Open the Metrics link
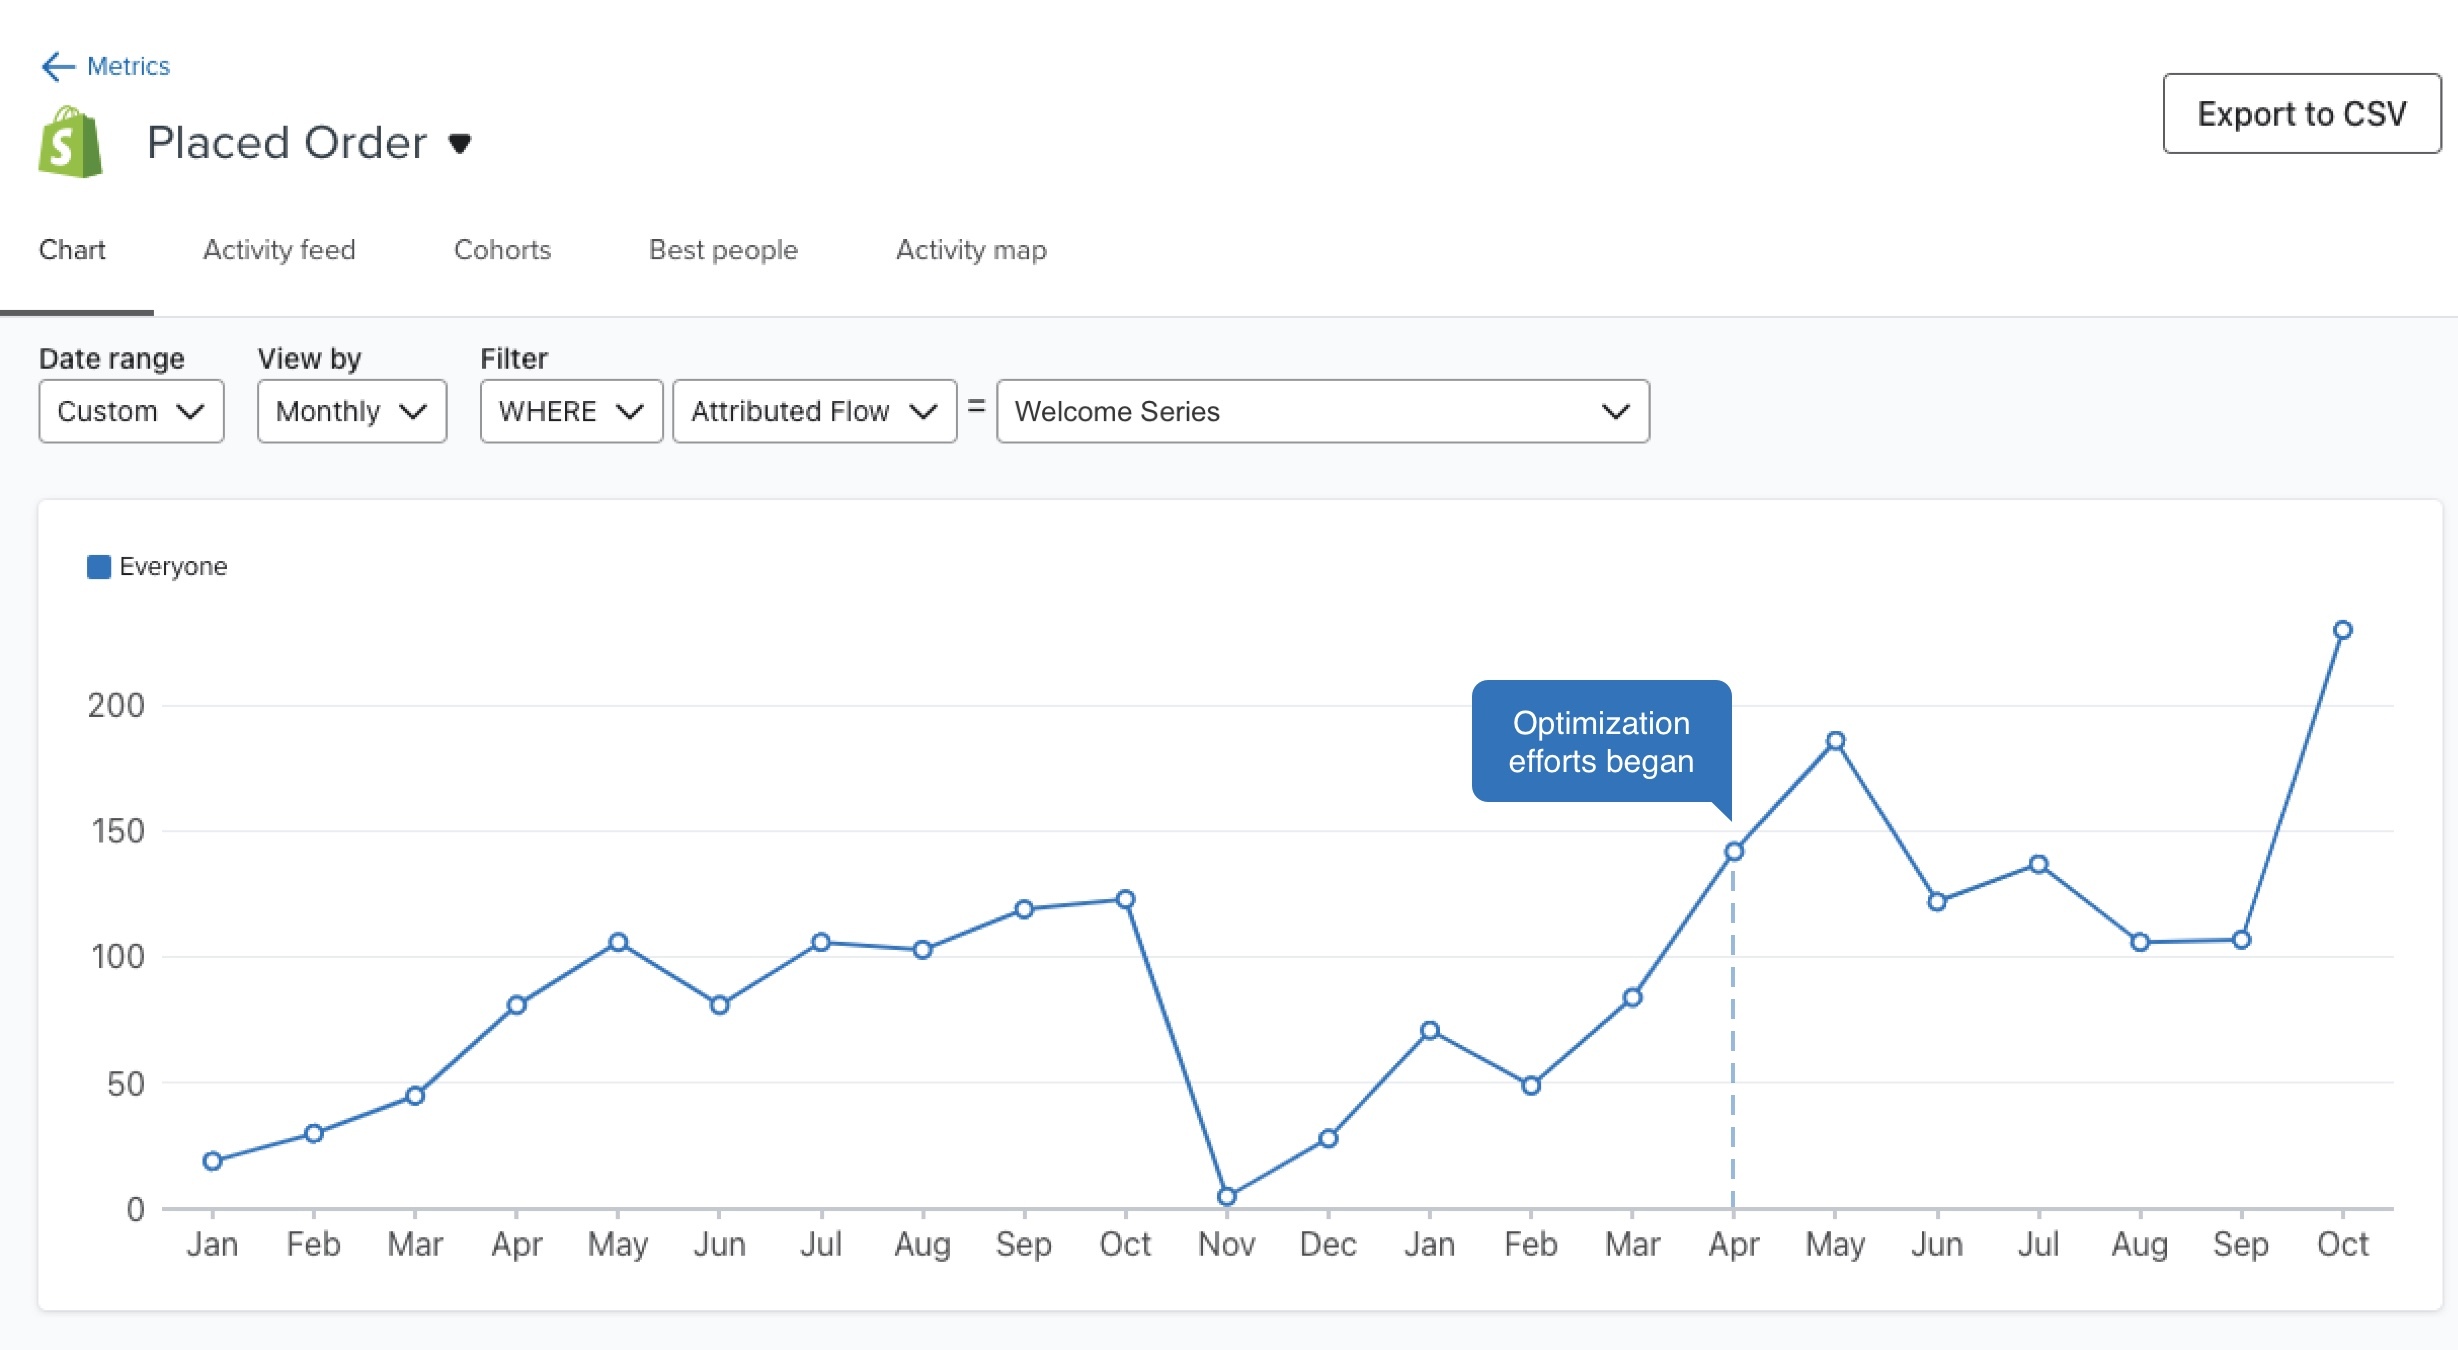 click(x=128, y=66)
